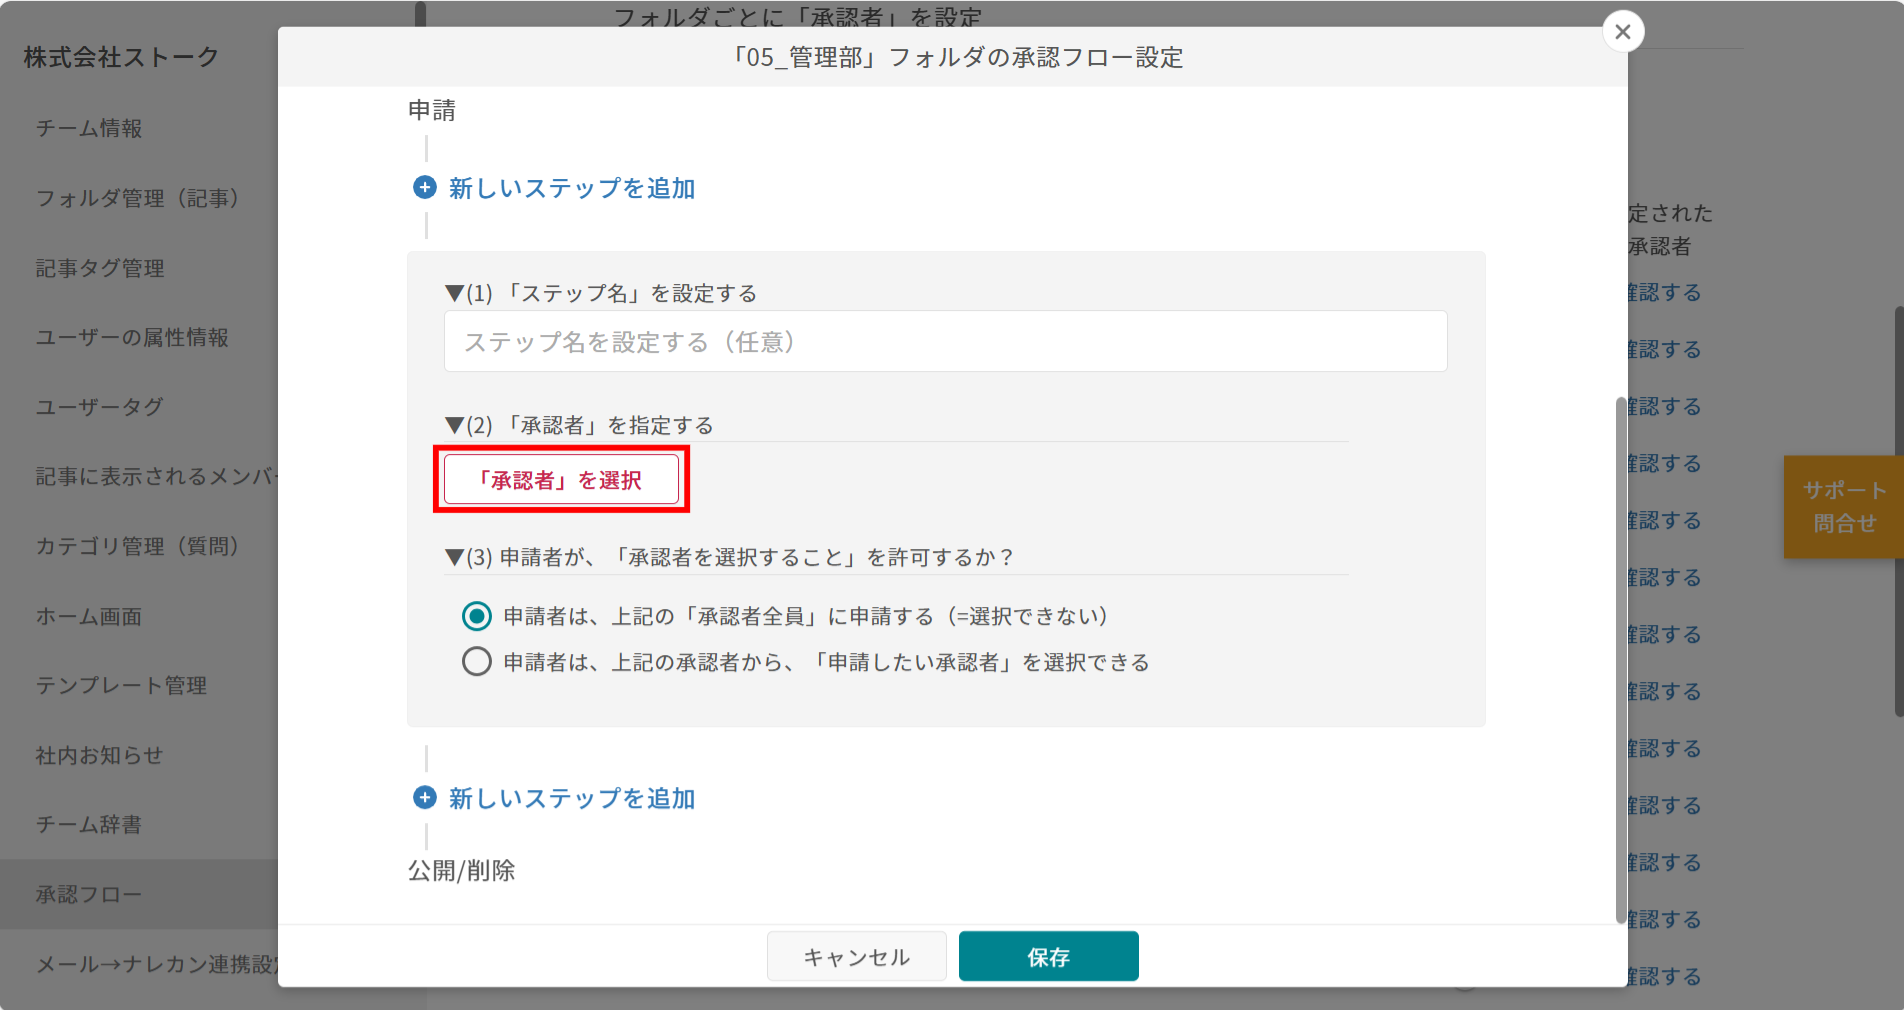Open チーム情報 in the sidebar
Screen dimensions: 1904x1010
[x=89, y=129]
